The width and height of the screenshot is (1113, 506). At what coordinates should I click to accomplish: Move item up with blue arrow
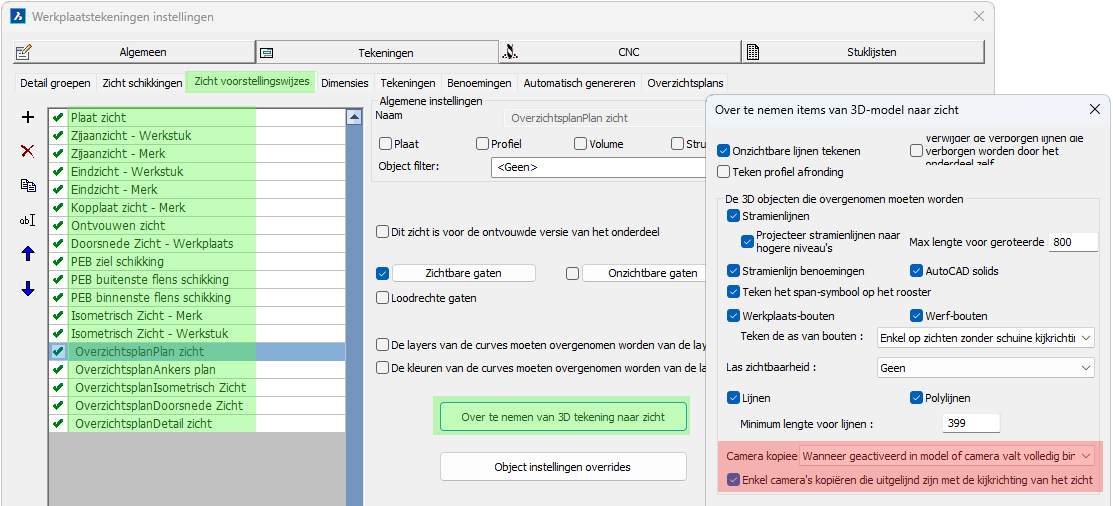pos(28,254)
